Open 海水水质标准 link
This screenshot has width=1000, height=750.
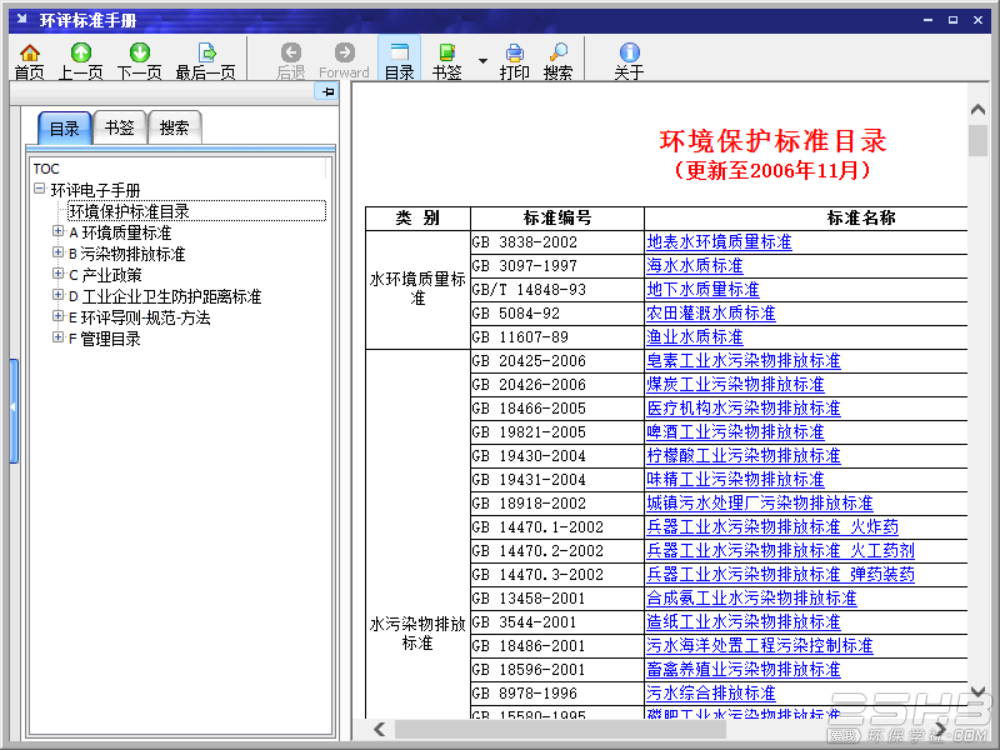[x=695, y=266]
